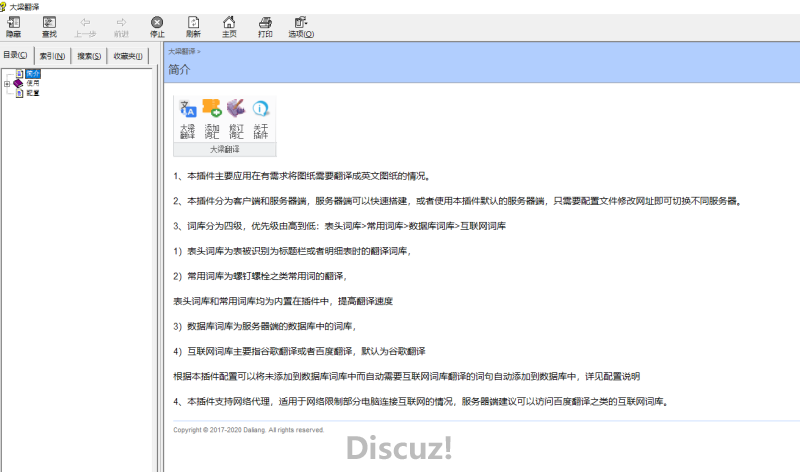Switch to the 索引 (Index) tab
Screen dimensions: 800x472
52,56
